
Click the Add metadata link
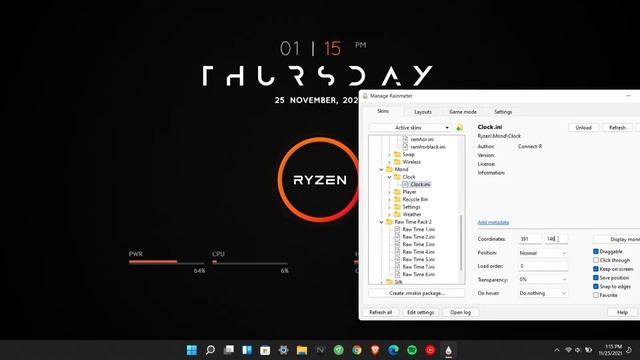pos(493,222)
